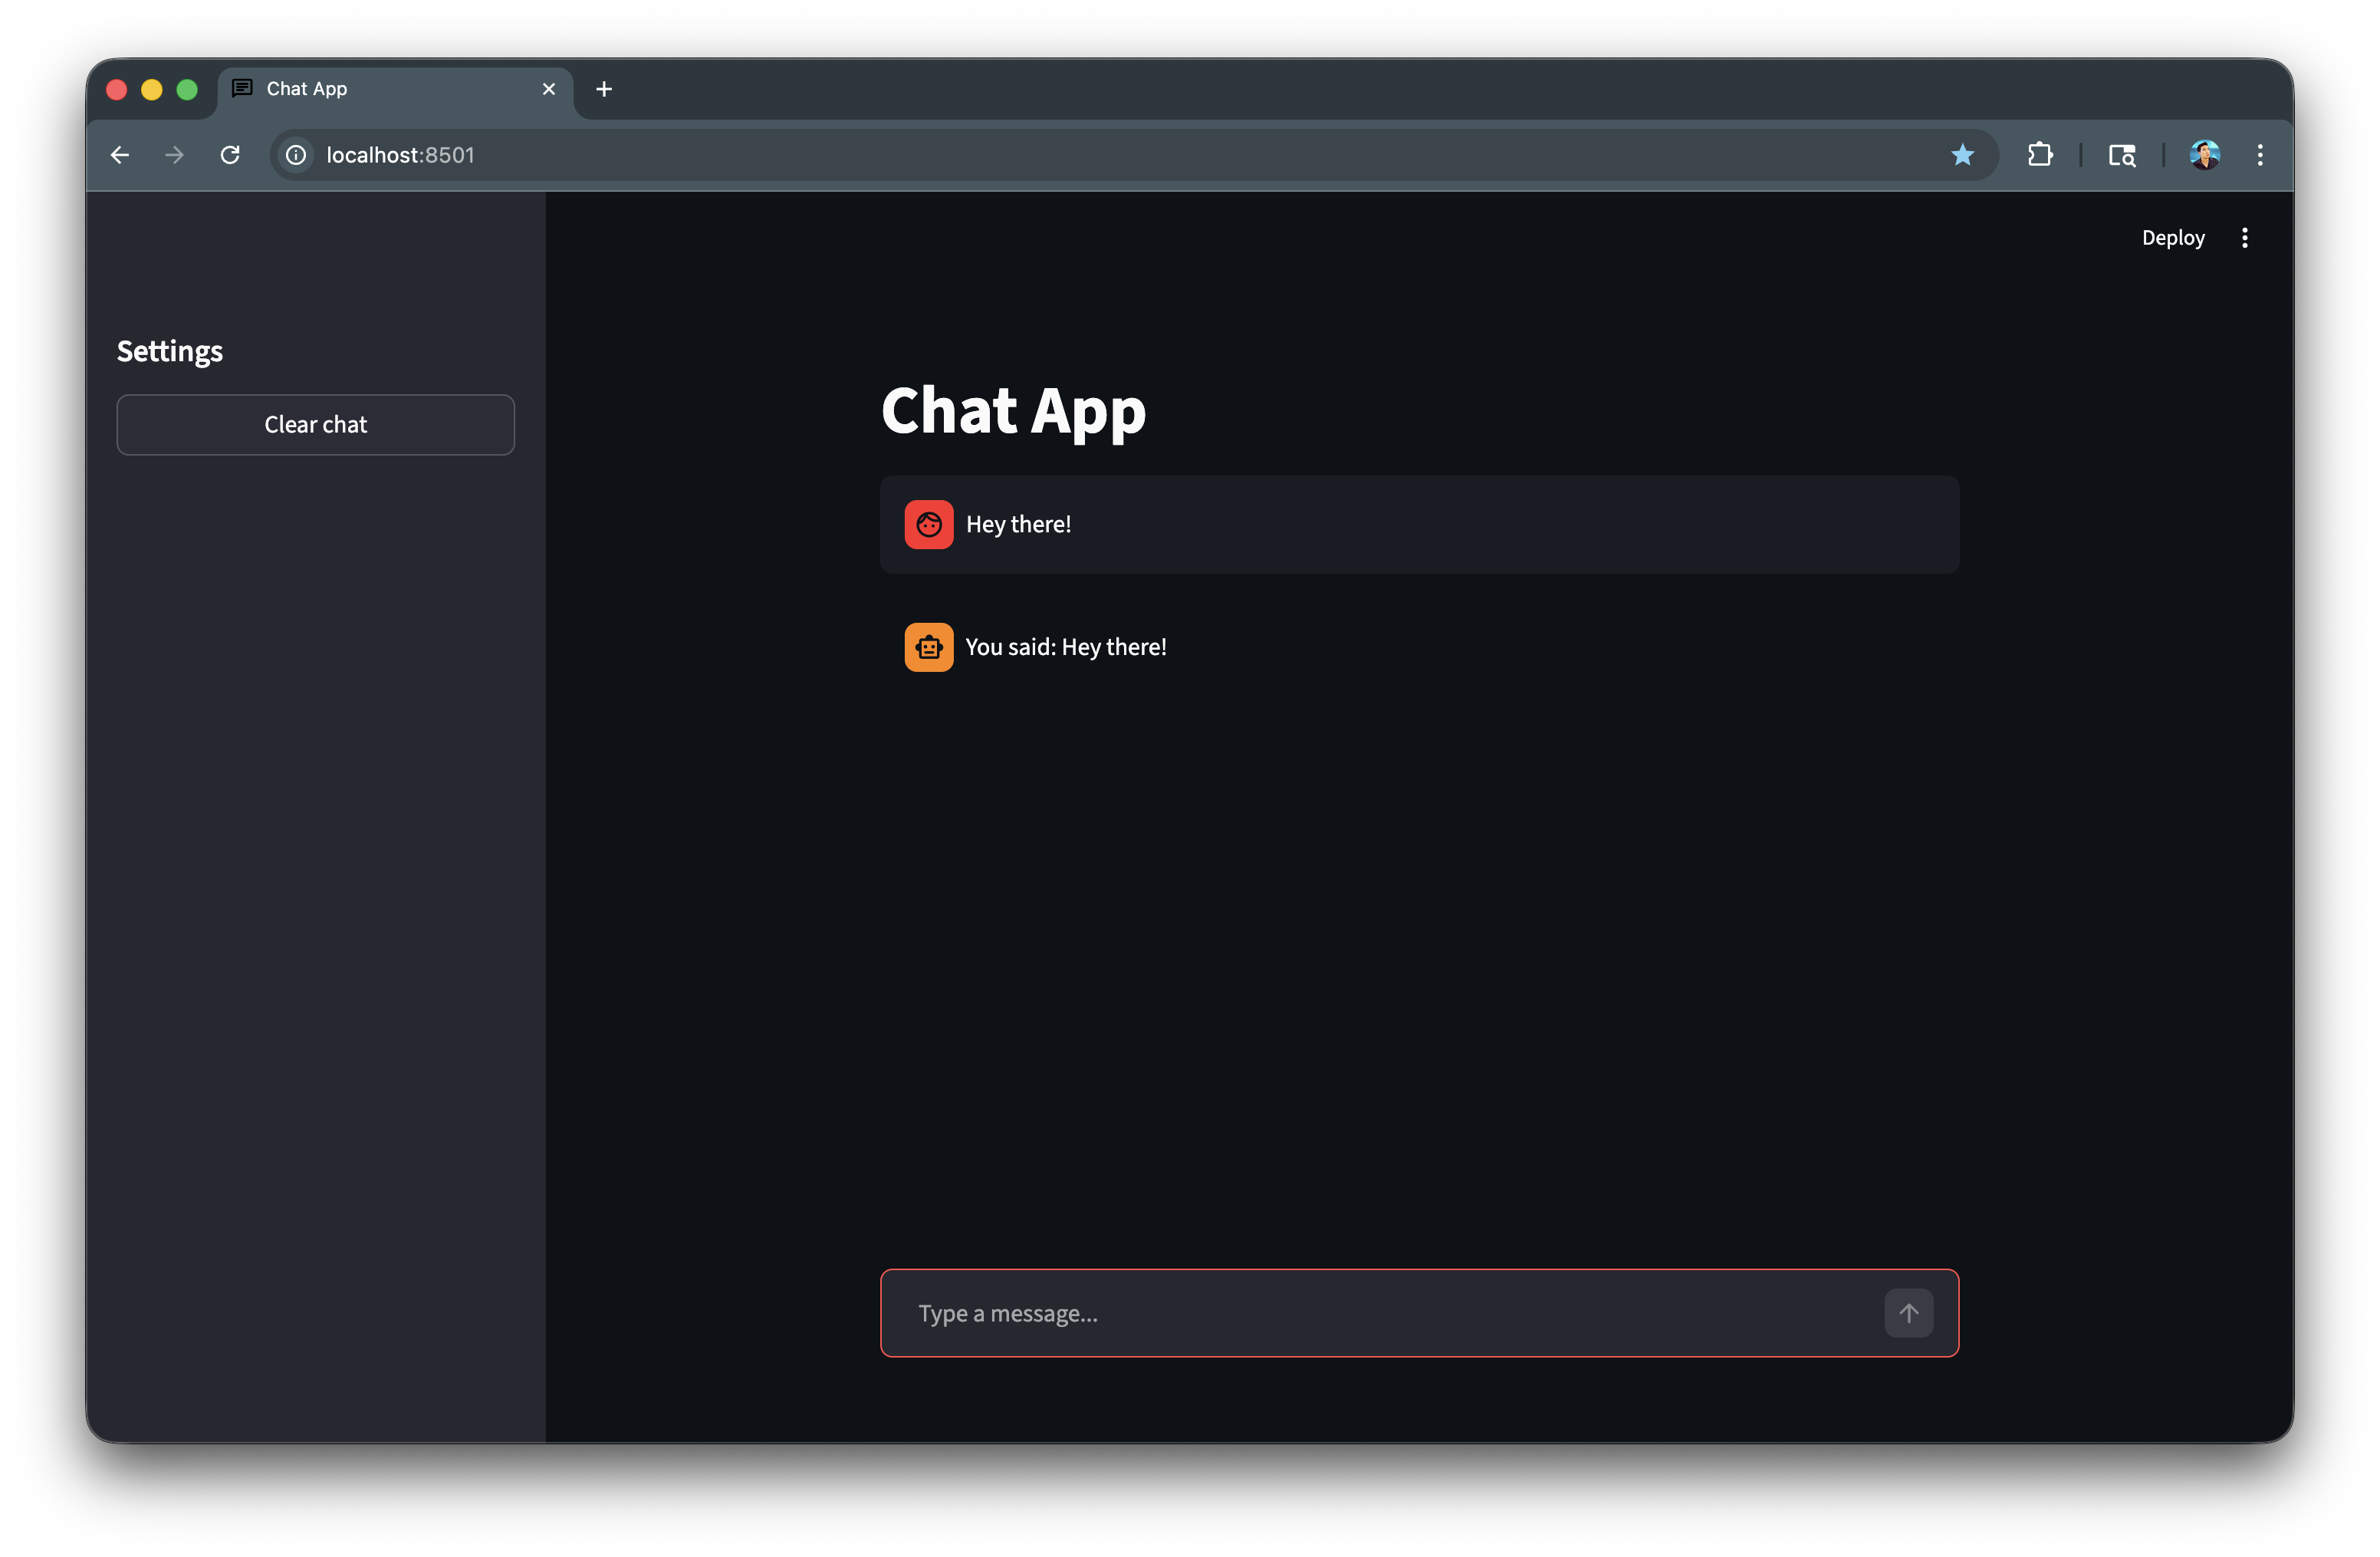Click the browser forward arrow
2380x1557 pixels.
click(x=175, y=155)
